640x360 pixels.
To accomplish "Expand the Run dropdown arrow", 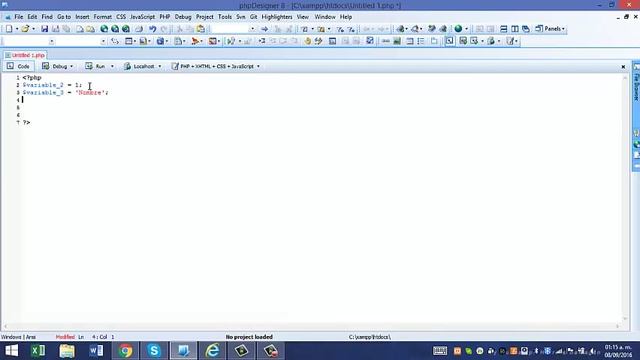I will [x=112, y=67].
